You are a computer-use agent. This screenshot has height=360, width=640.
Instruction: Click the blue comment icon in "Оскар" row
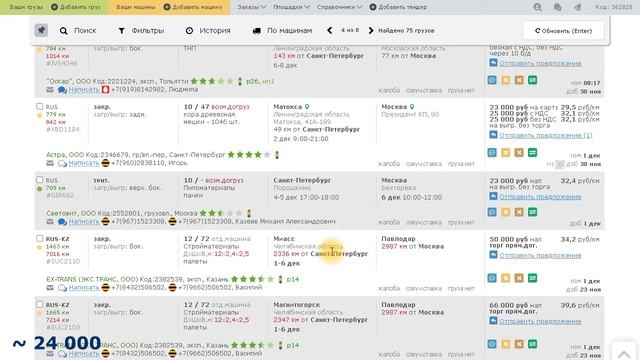pos(492,80)
